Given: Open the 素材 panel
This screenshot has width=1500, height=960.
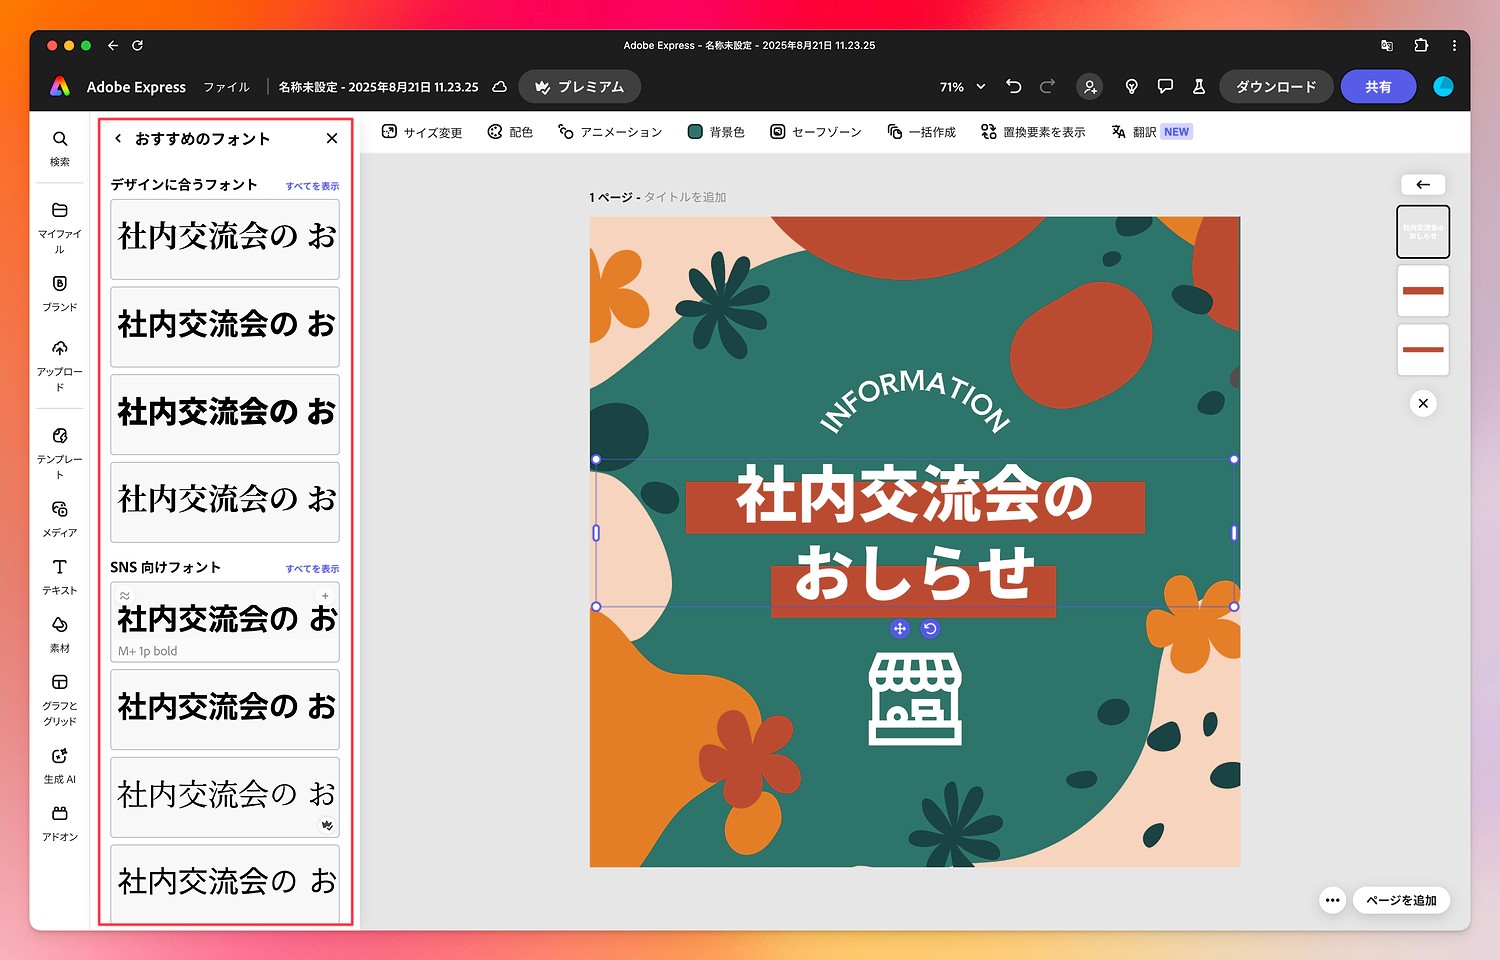Looking at the screenshot, I should click(x=60, y=634).
